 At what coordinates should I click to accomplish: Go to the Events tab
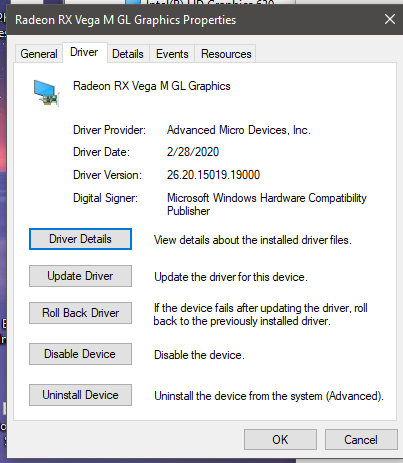[172, 54]
